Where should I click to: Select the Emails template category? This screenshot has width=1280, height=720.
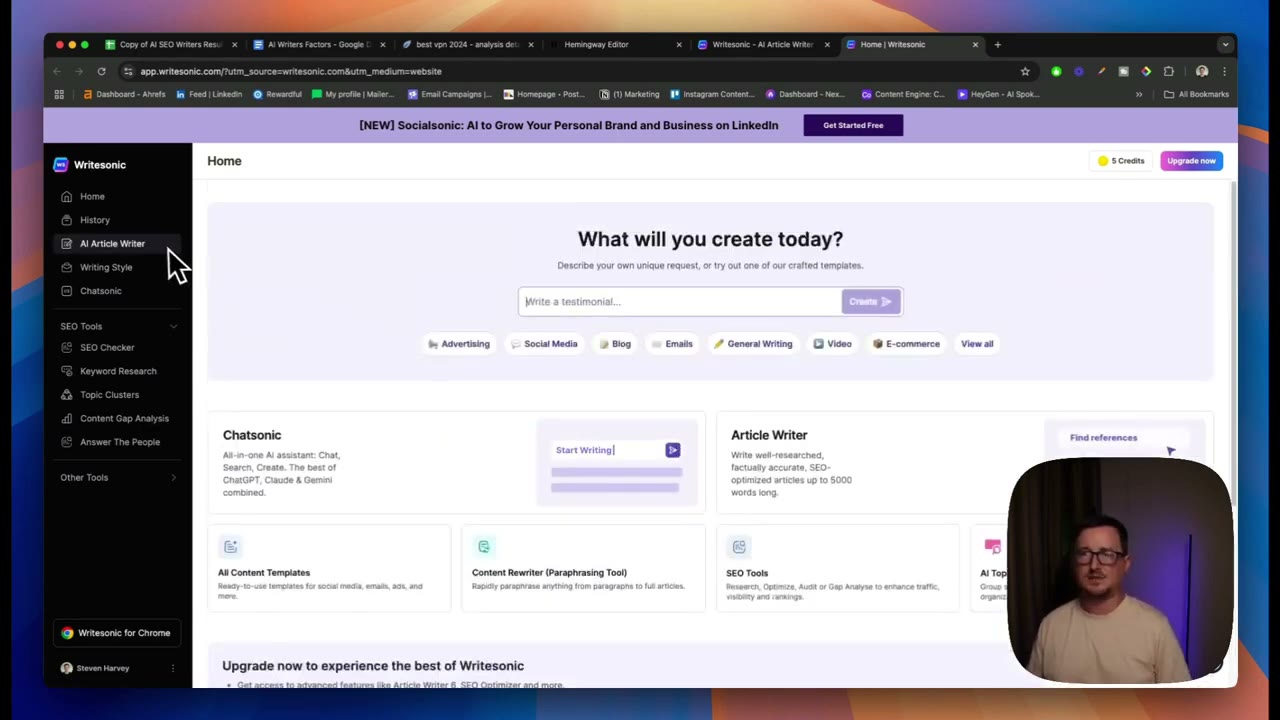pos(672,344)
